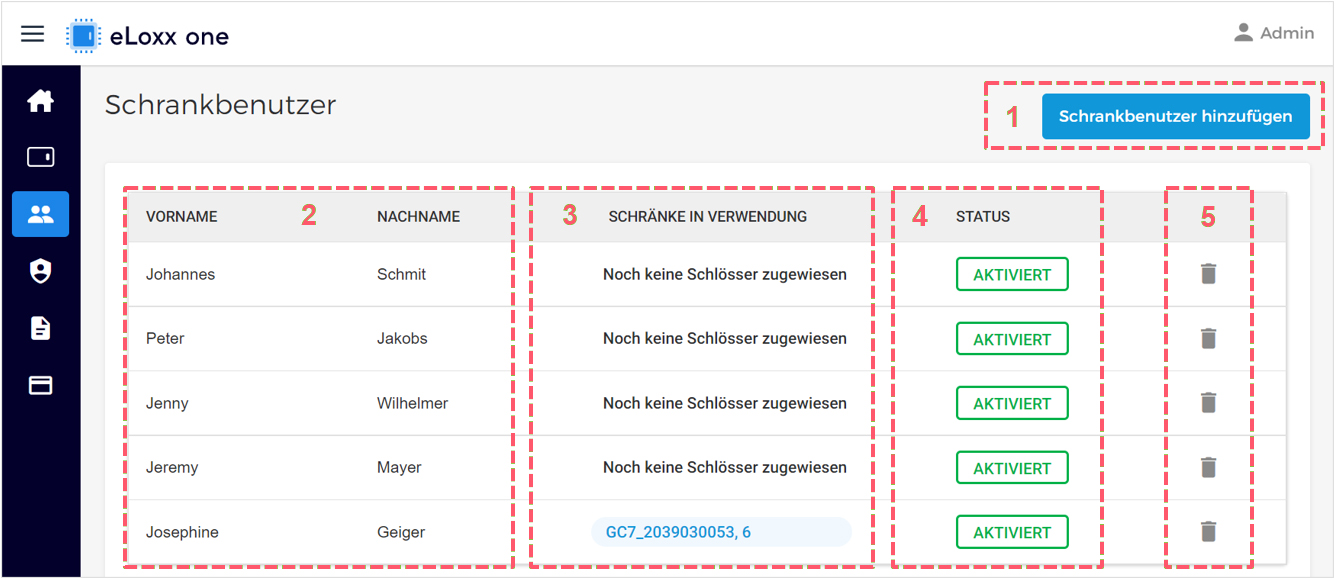Screen dimensions: 1335x580
Task: Delete user Johannes Schmit with trash icon
Action: tap(1209, 274)
